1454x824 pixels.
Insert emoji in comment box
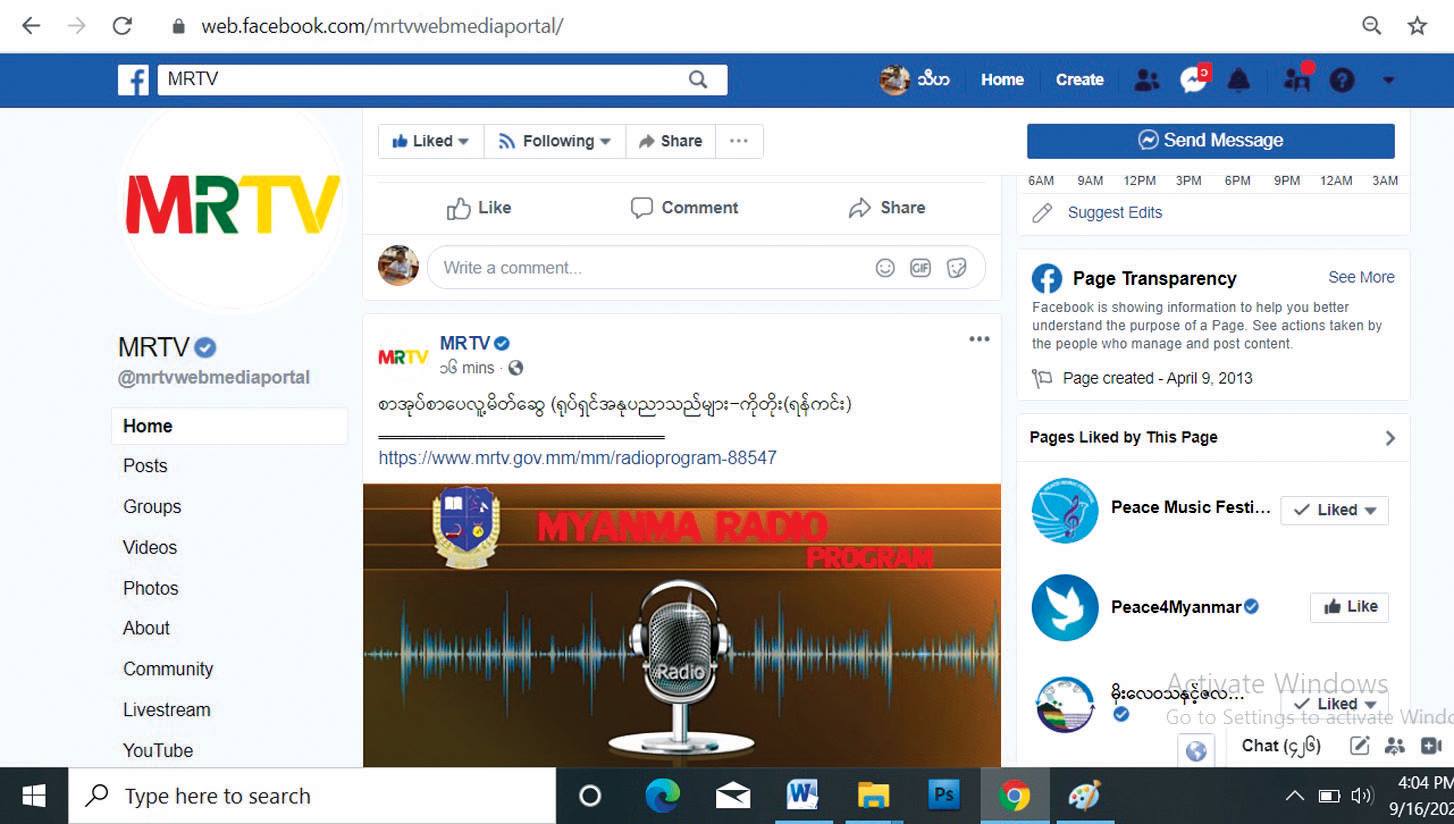tap(885, 268)
